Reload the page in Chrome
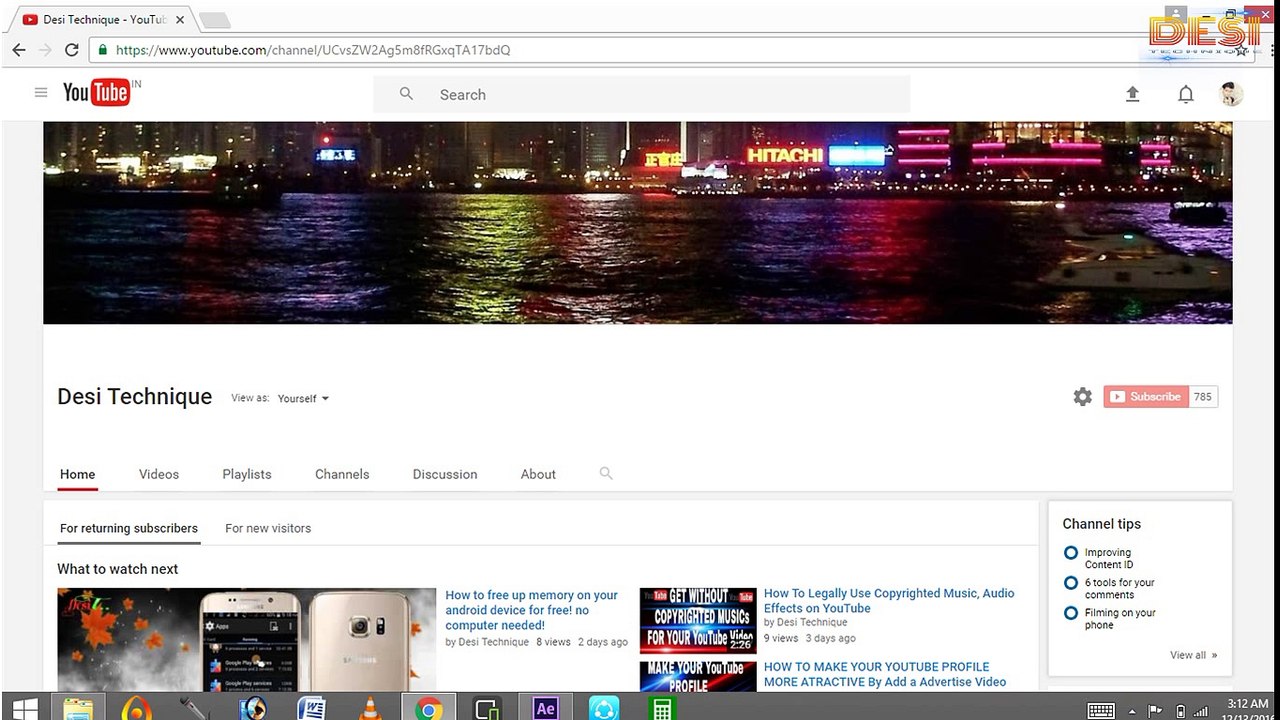 [72, 50]
